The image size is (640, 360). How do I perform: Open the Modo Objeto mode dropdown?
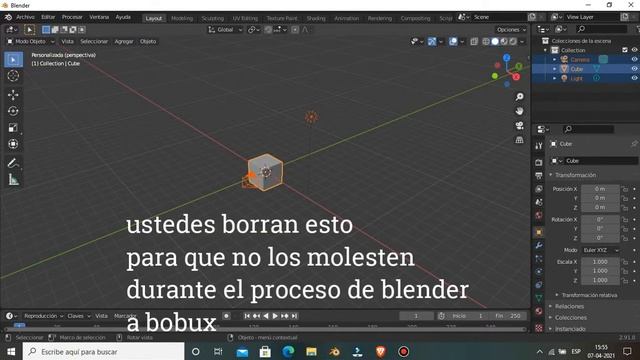point(30,41)
